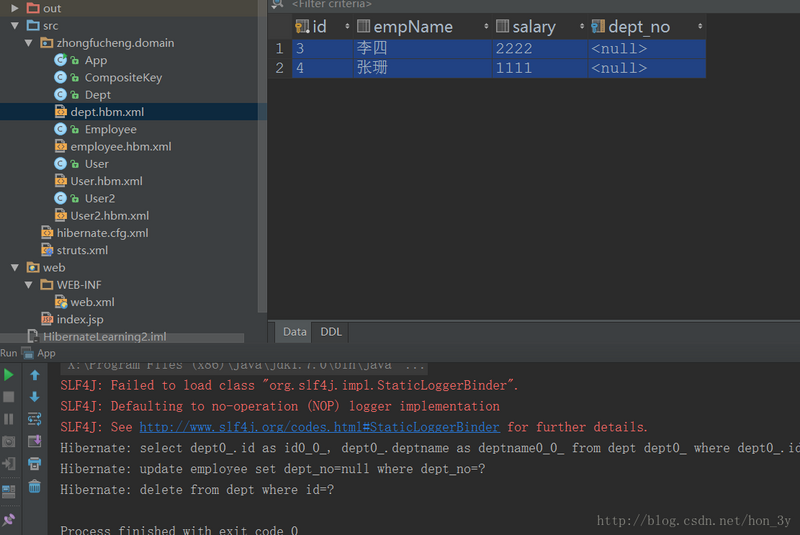Viewport: 800px width, 535px height.
Task: Switch to the Data tab
Action: [294, 332]
